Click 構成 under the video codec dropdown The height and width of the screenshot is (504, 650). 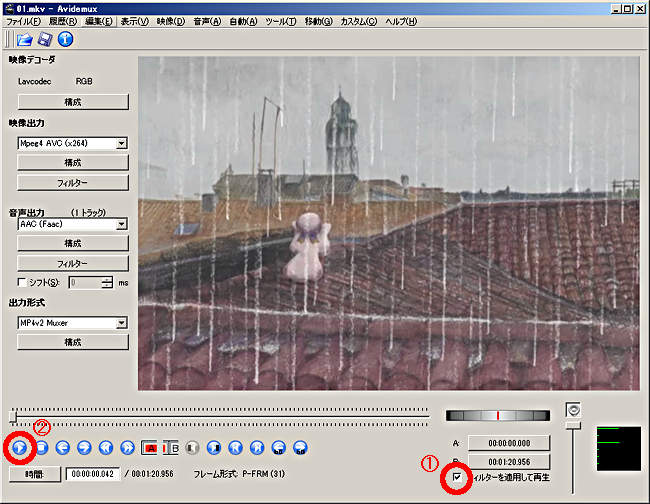73,162
